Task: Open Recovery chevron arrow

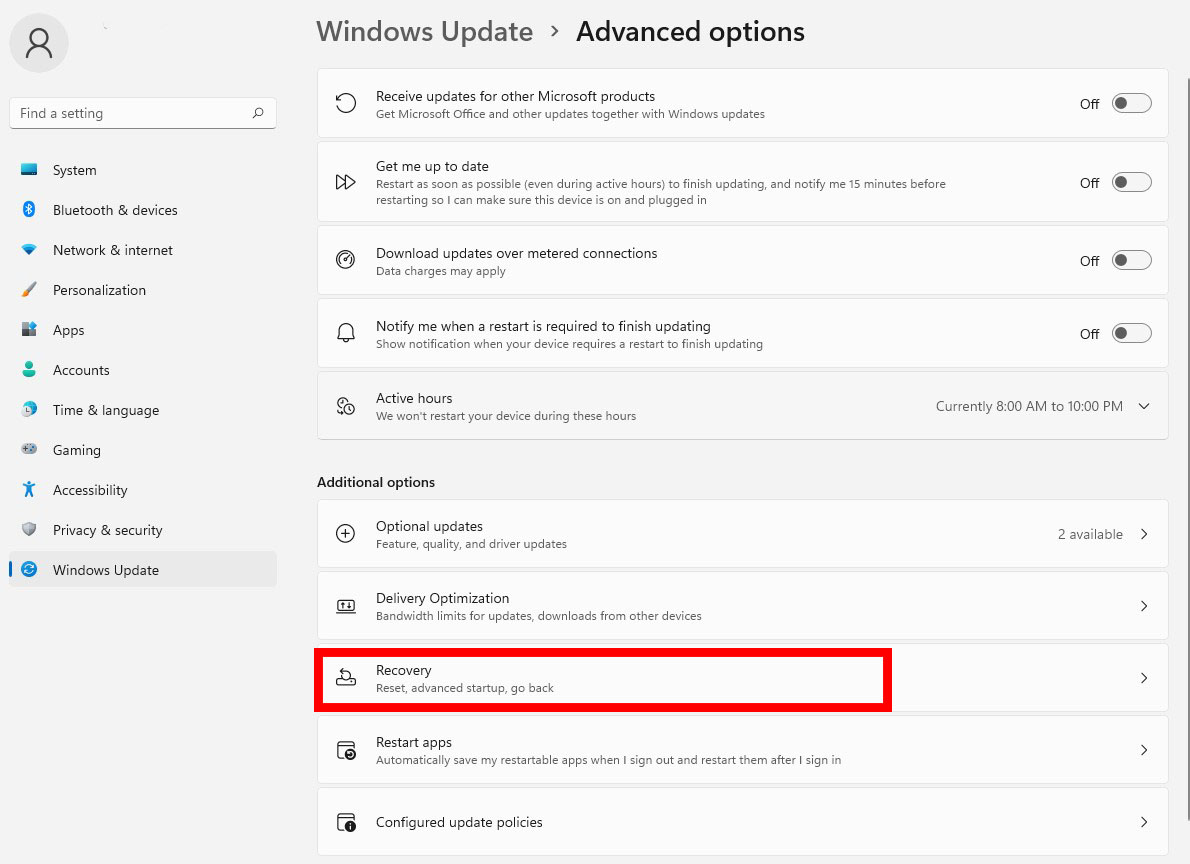Action: 1144,678
